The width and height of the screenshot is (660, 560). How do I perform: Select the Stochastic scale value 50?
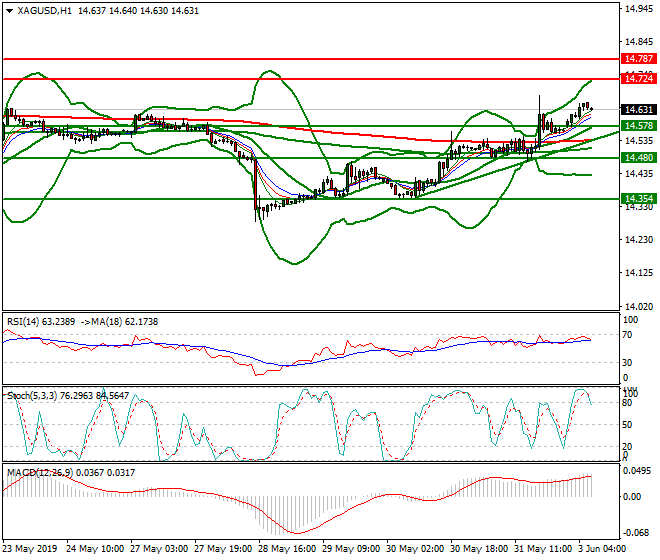point(627,425)
